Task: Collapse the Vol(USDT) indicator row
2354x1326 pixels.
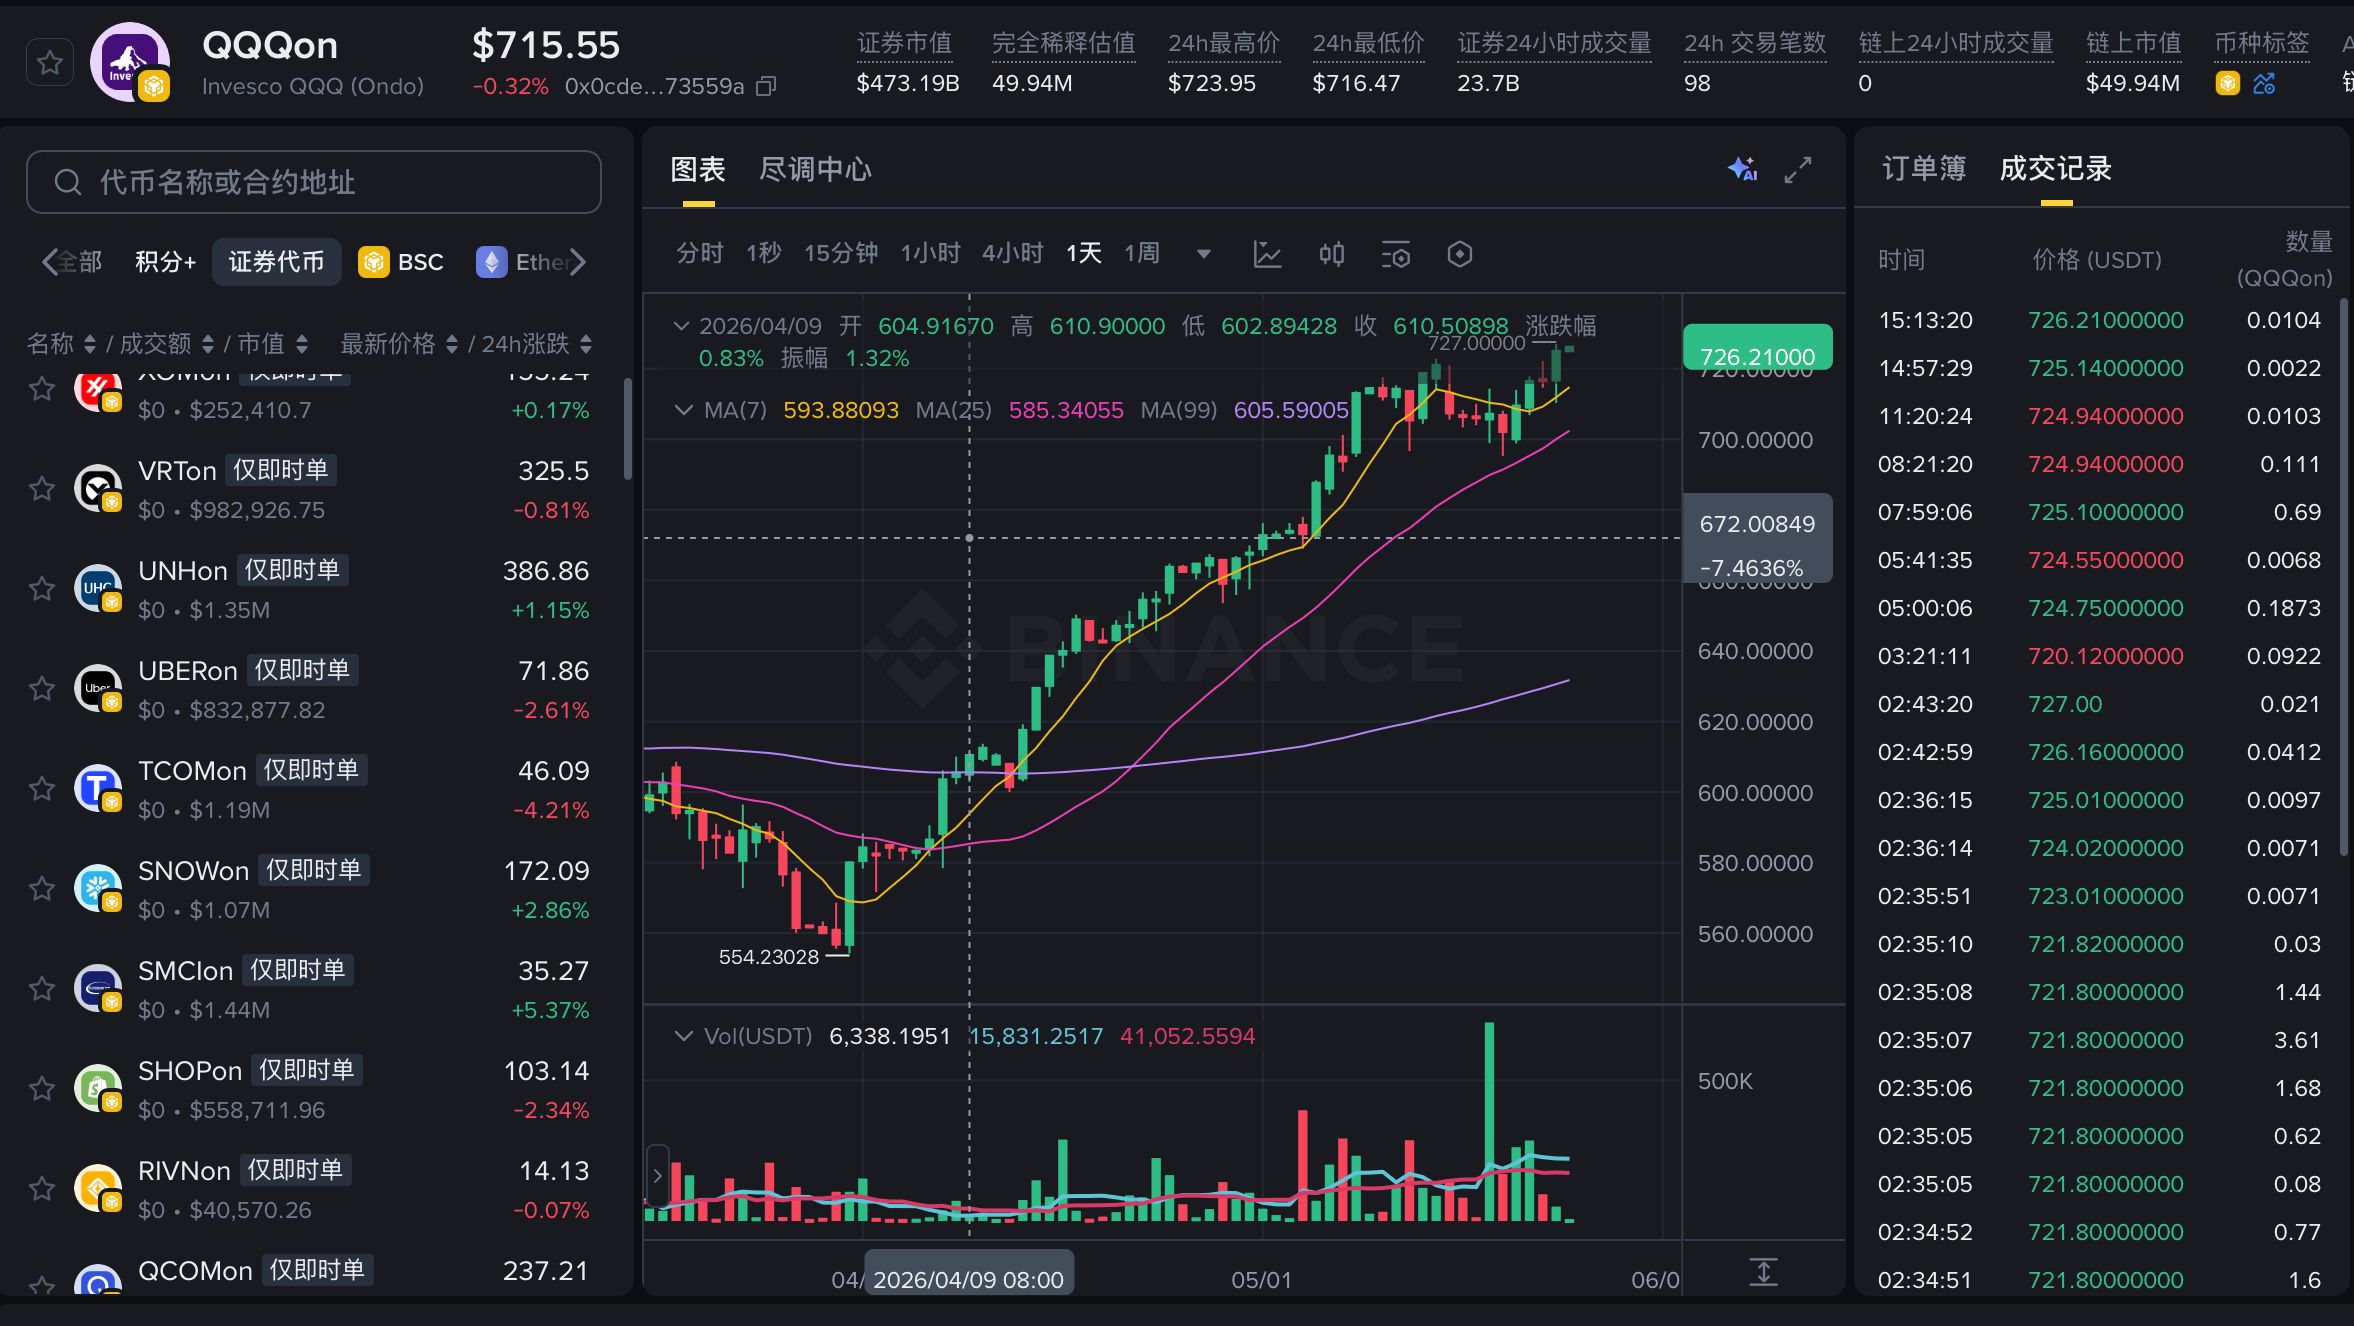Action: click(683, 1036)
